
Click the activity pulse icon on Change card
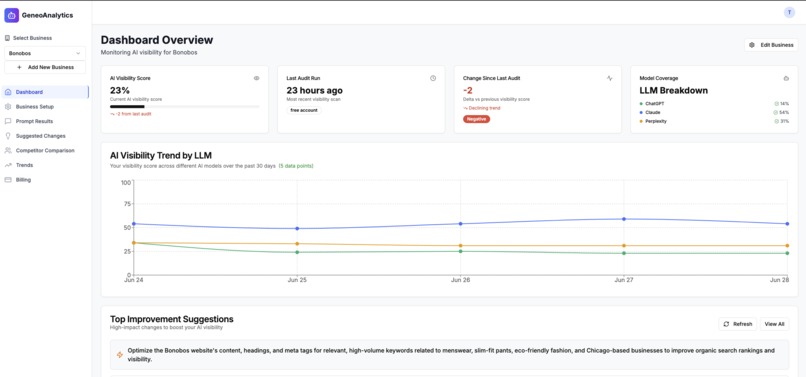(x=610, y=78)
